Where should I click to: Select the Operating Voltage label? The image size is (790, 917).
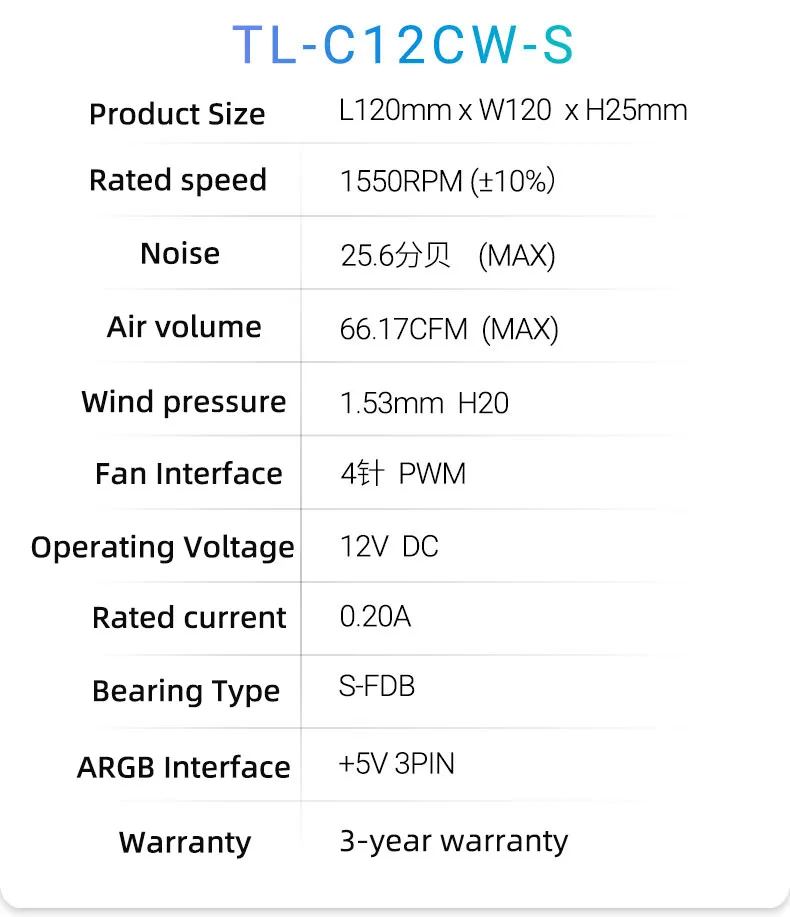pyautogui.click(x=163, y=547)
